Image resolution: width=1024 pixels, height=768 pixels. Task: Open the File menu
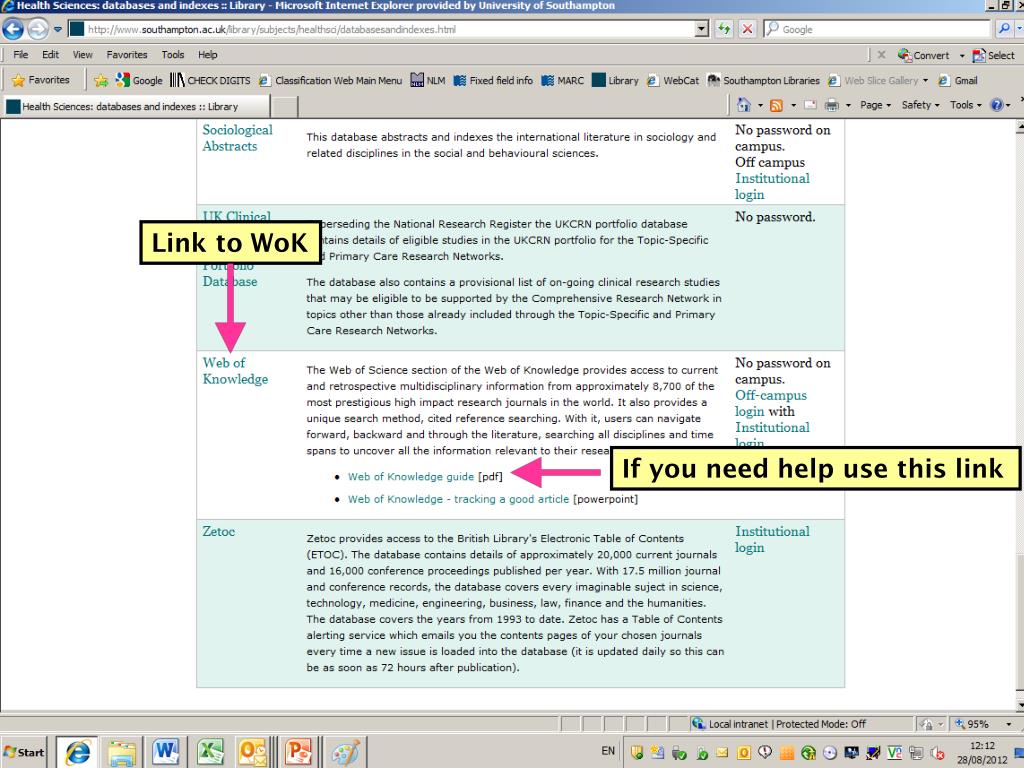point(21,55)
